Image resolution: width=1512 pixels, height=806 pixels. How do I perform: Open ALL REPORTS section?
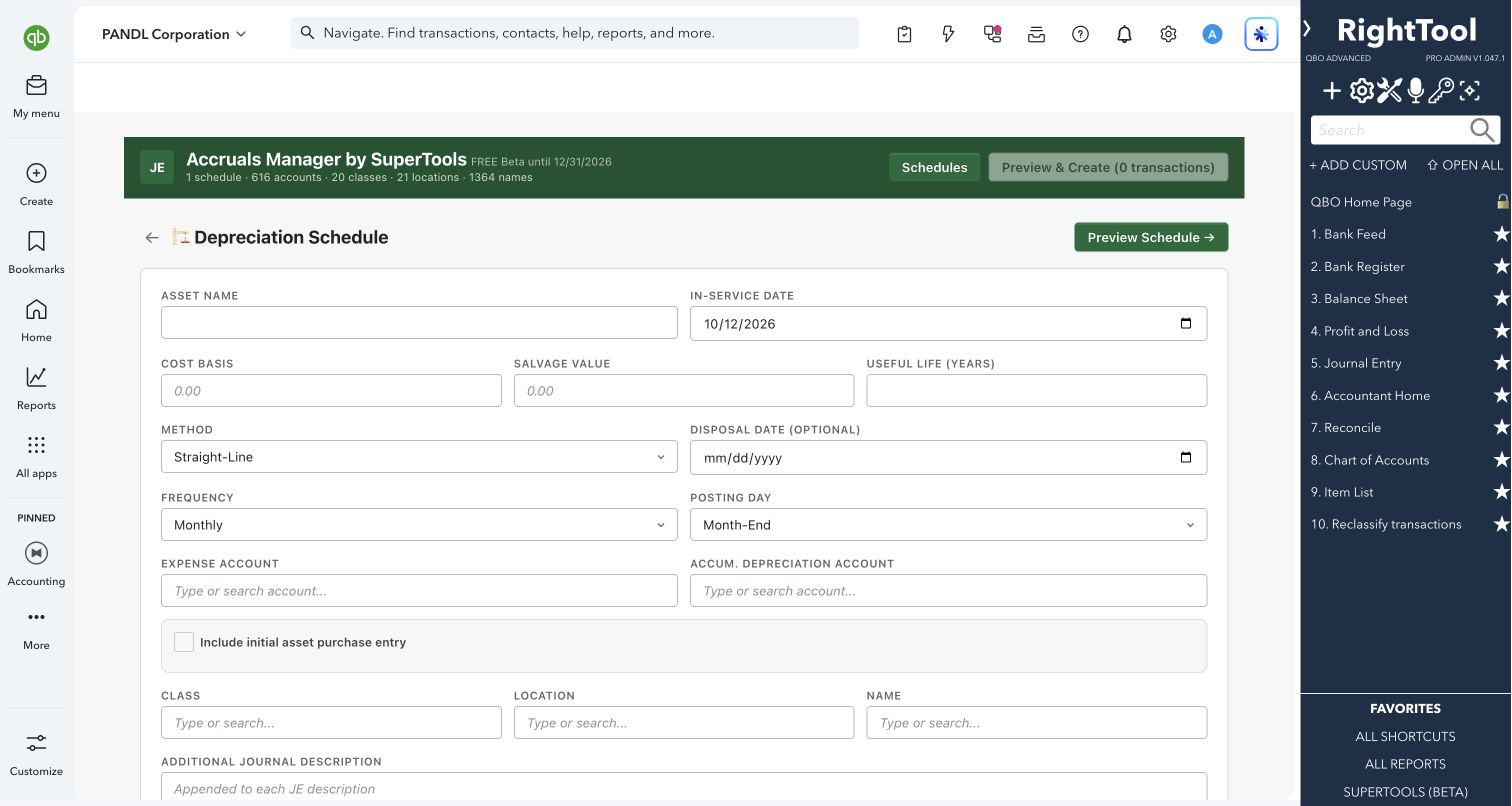click(1405, 764)
